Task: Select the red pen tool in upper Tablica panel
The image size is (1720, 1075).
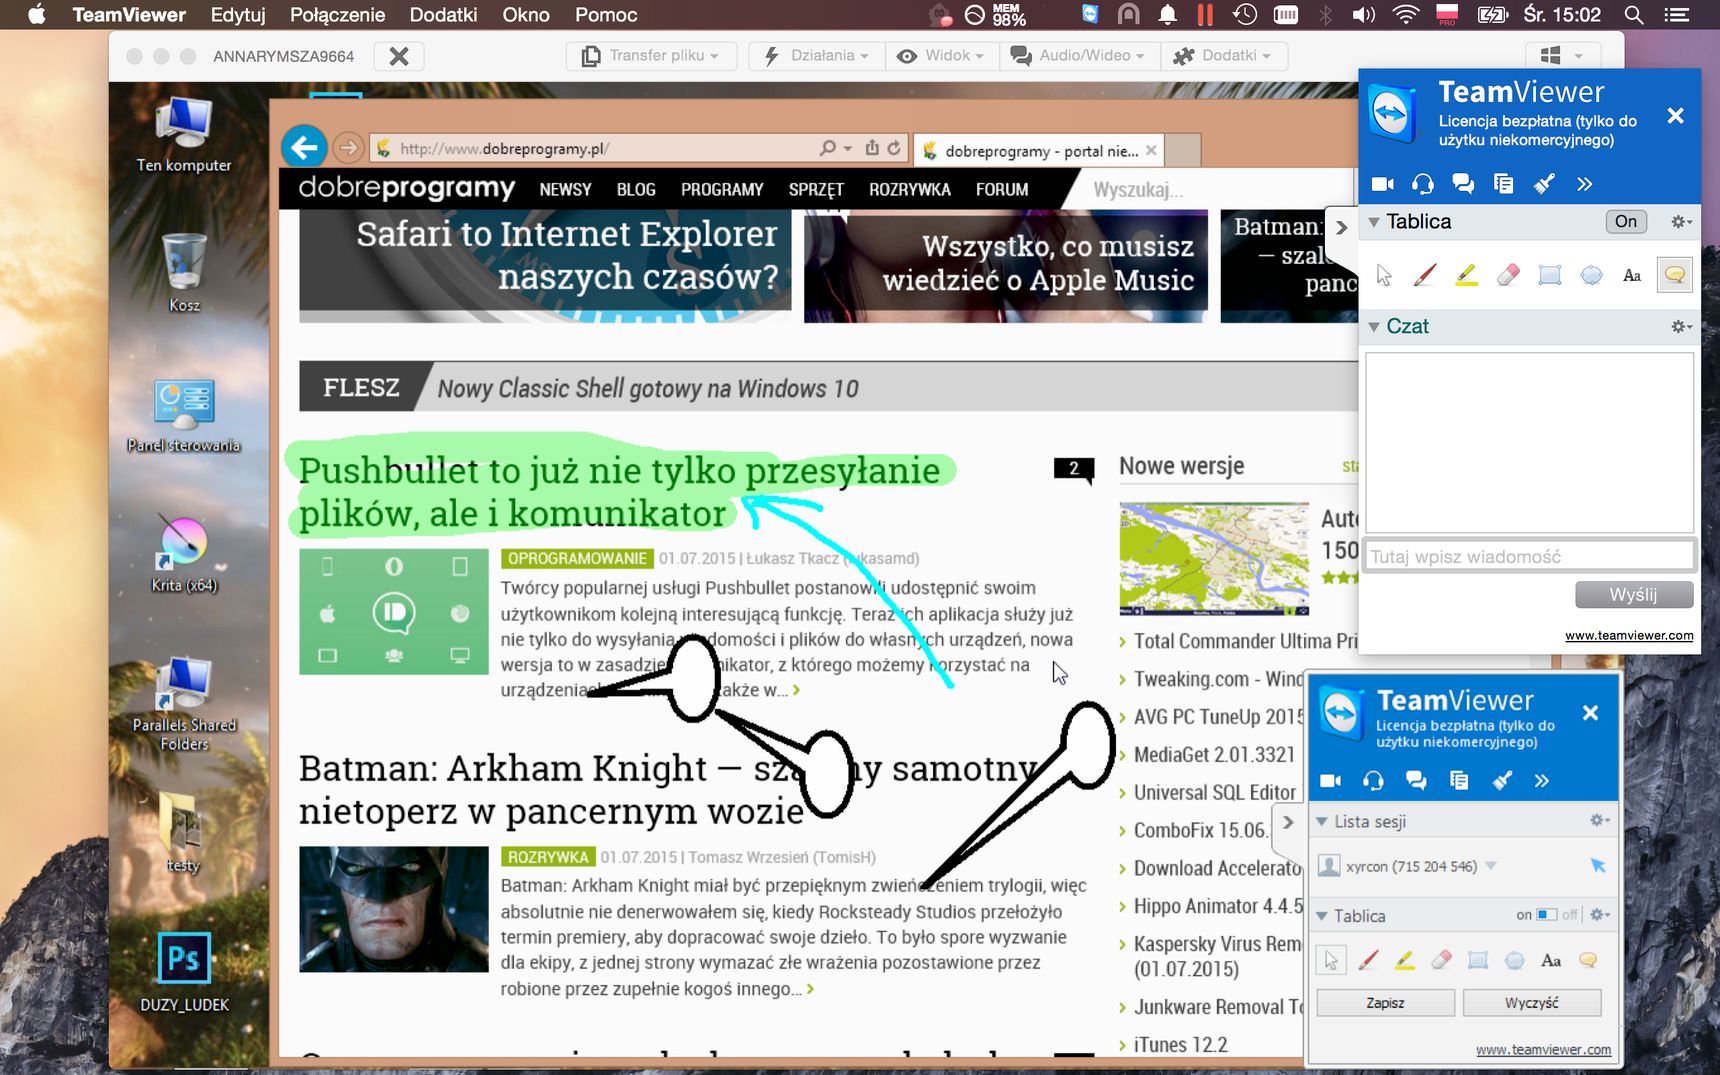Action: (x=1425, y=275)
